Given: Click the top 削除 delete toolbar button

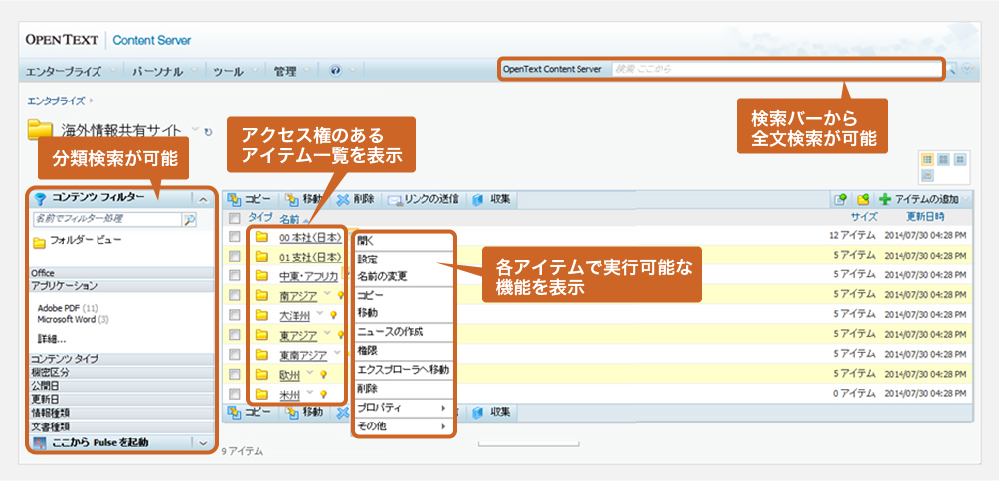Looking at the screenshot, I should pos(356,199).
